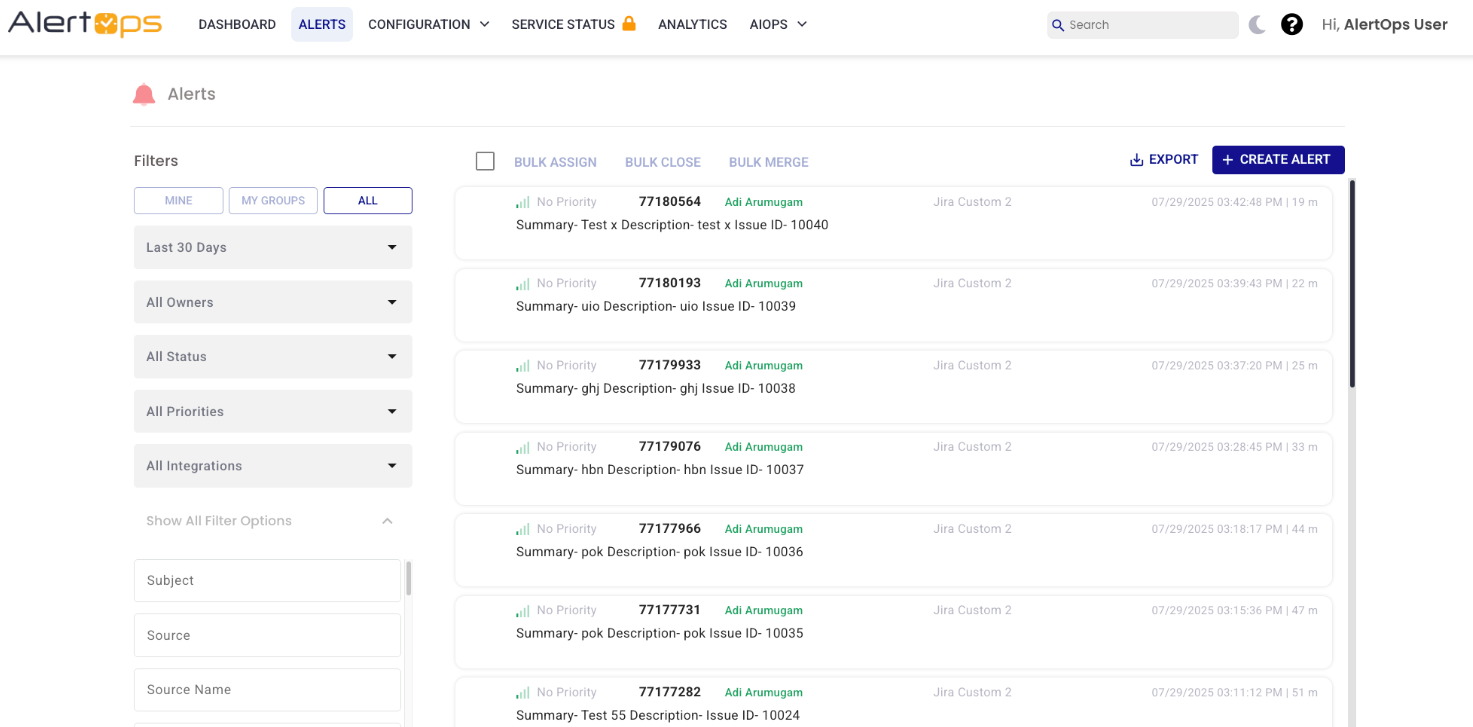Viewport: 1473px width, 727px height.
Task: Click the Subject filter input field
Action: pos(267,580)
